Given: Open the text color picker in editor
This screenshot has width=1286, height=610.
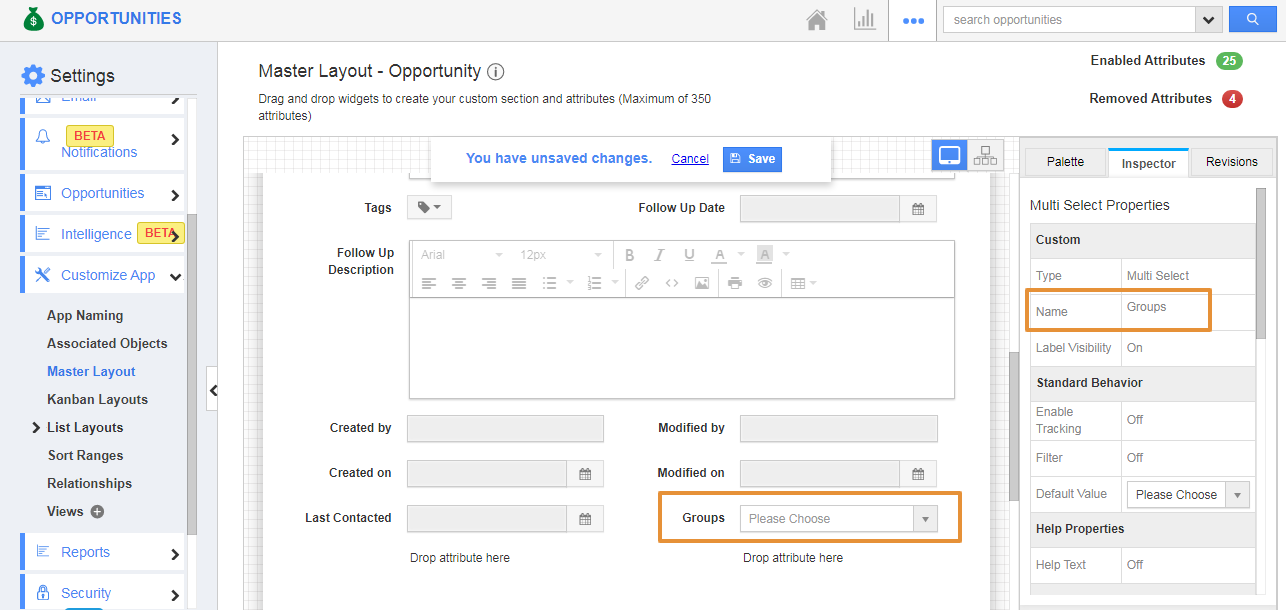Looking at the screenshot, I should [x=720, y=255].
